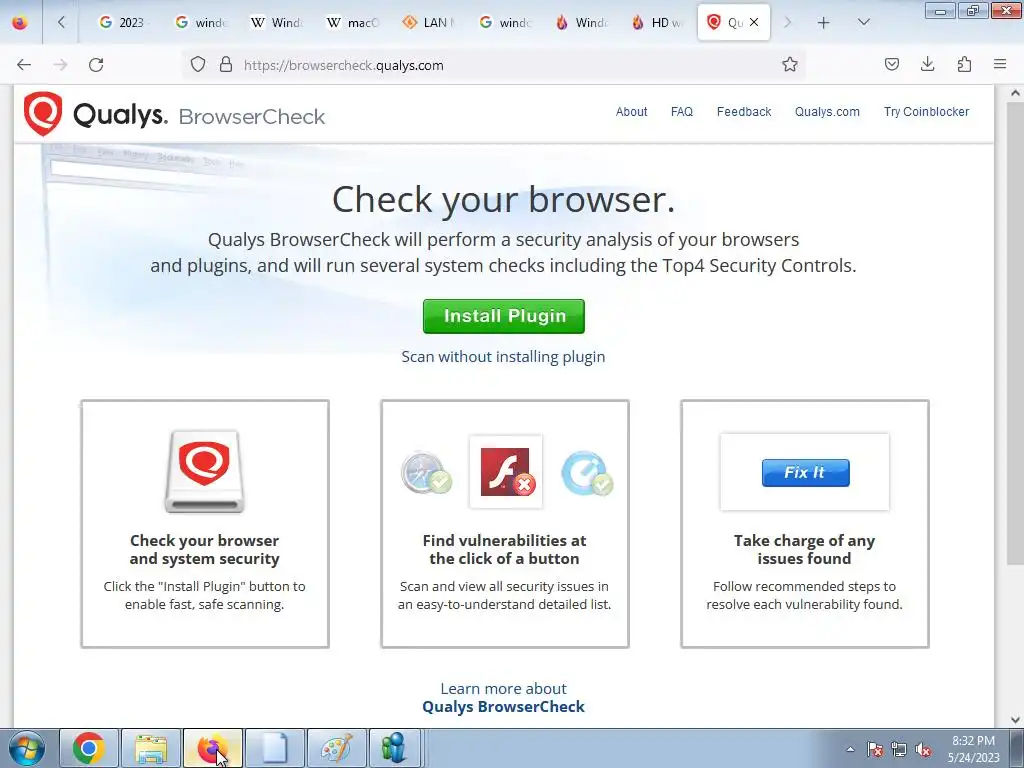
Task: Open the Feedback link
Action: click(744, 112)
